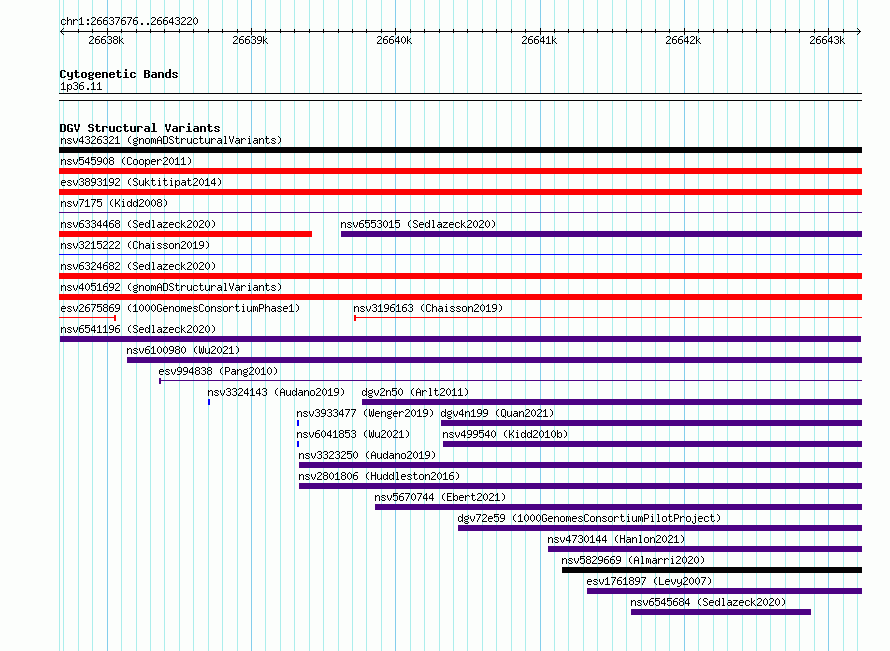Click the 26640k ruler tick label
The image size is (890, 651).
pos(394,41)
